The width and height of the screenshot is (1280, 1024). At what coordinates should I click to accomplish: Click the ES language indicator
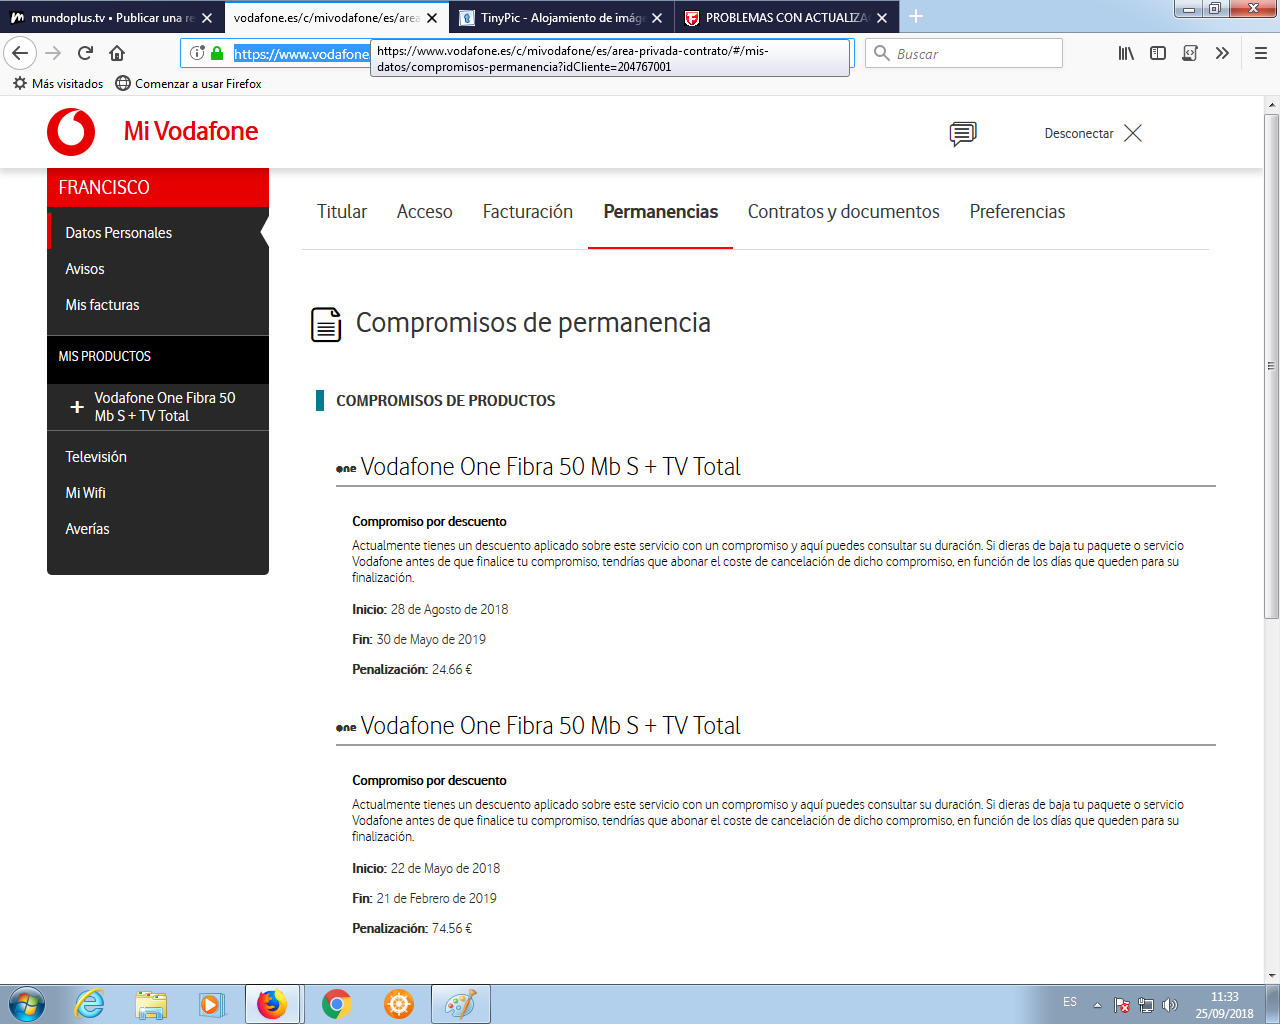coord(1070,1002)
